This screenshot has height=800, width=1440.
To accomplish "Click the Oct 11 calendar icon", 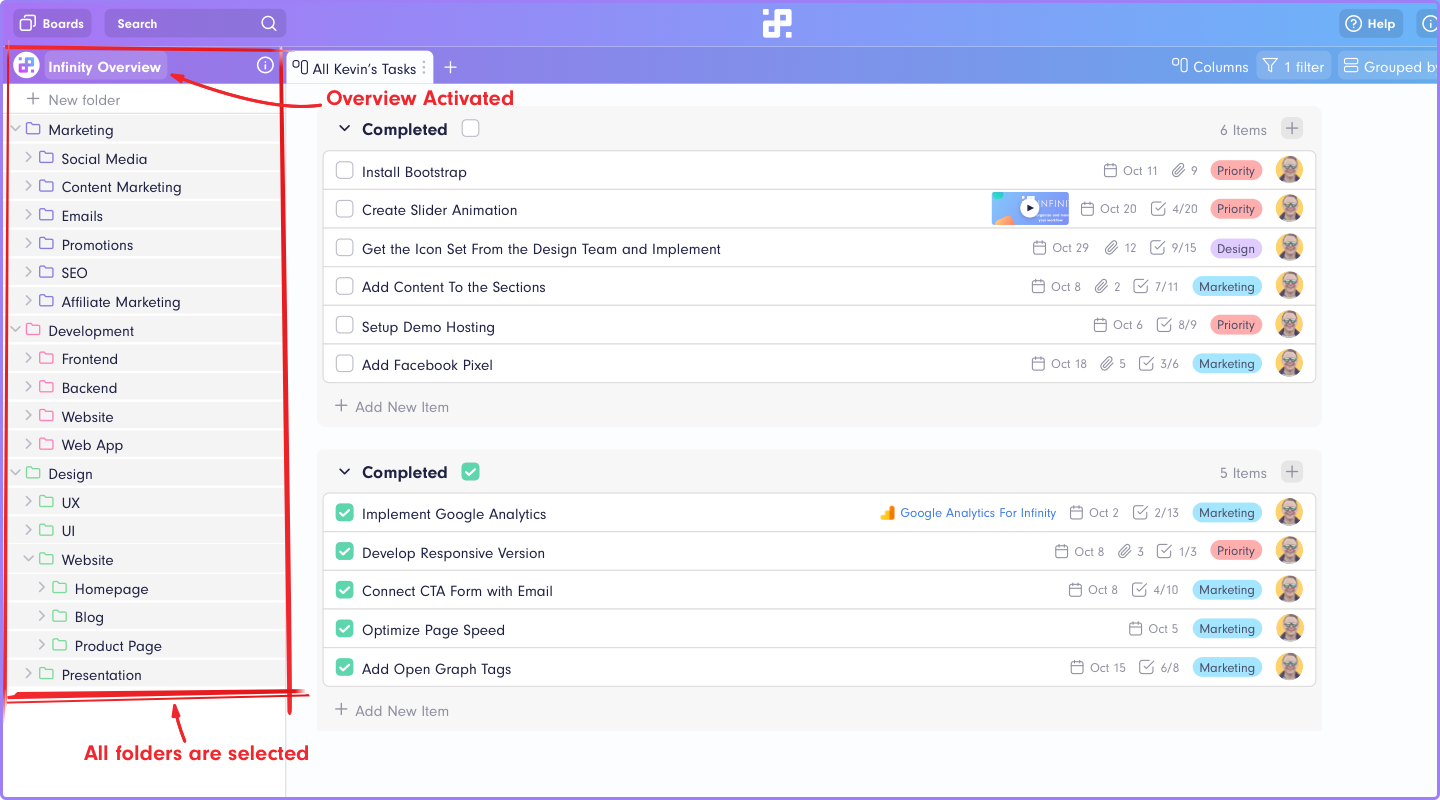I will [1110, 171].
